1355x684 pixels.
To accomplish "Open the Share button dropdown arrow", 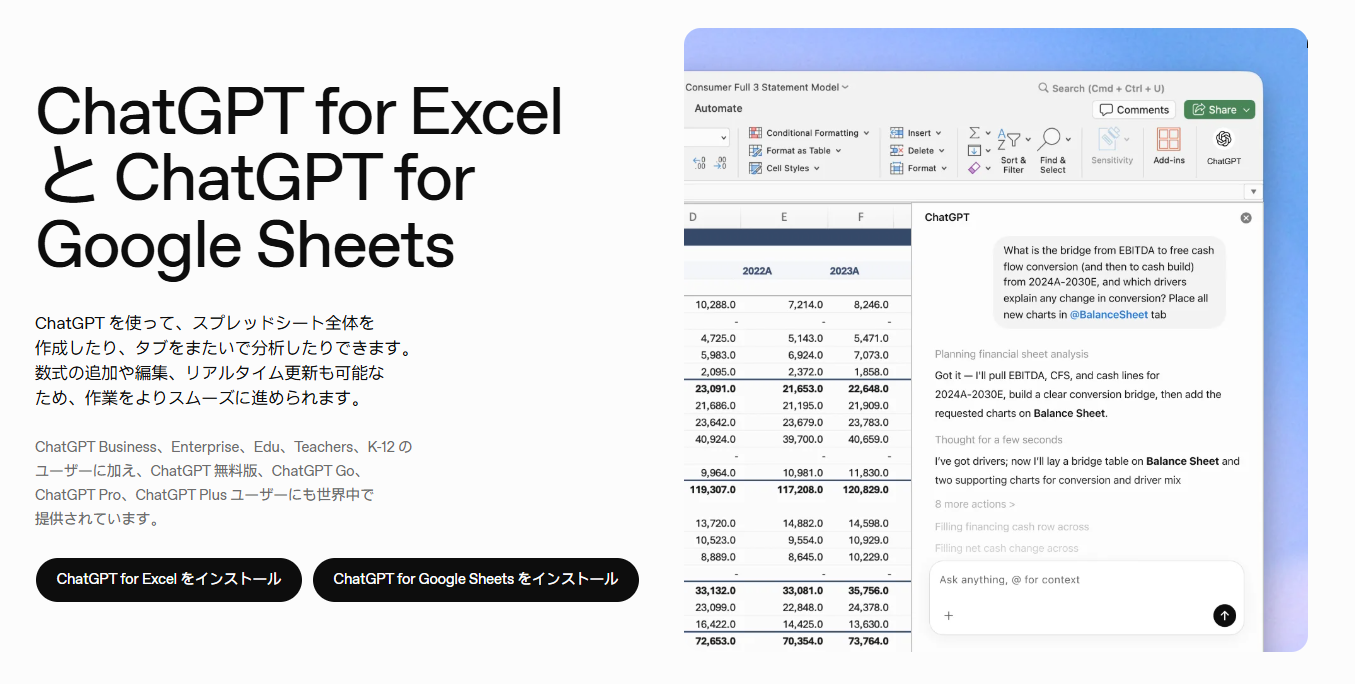I will click(1246, 110).
